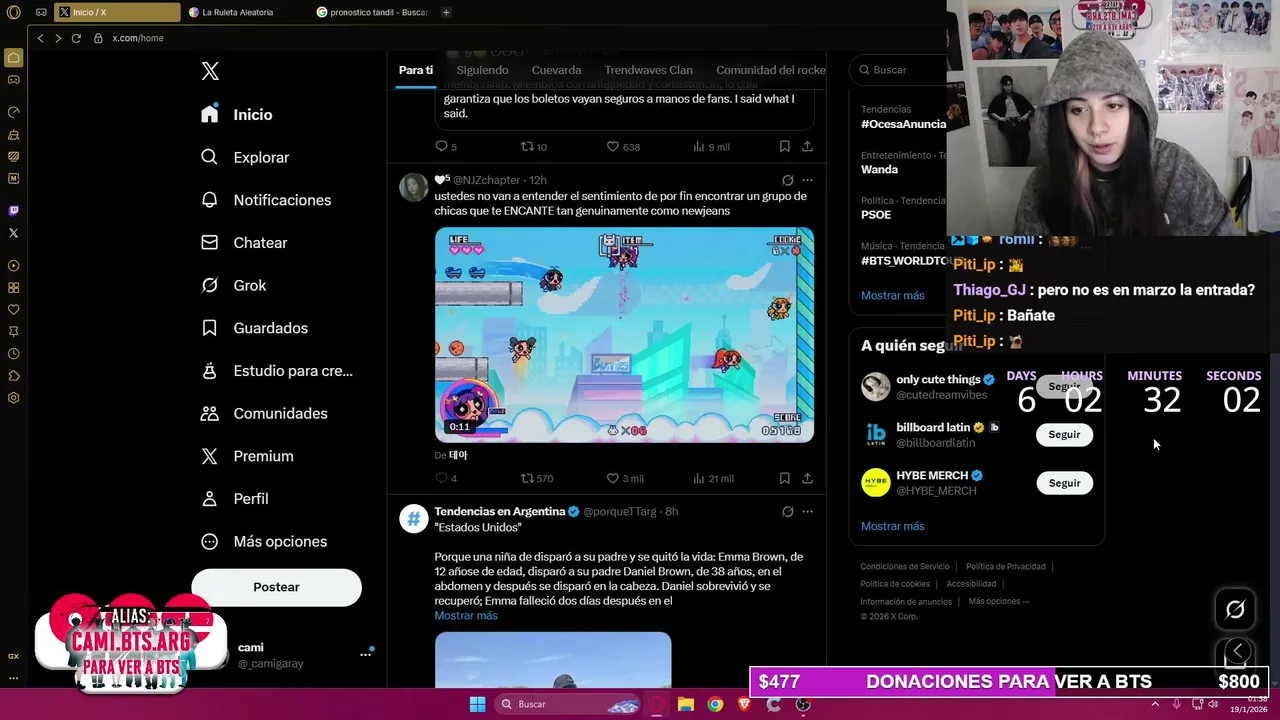Open more options menu on NJZchapter post

tap(807, 180)
